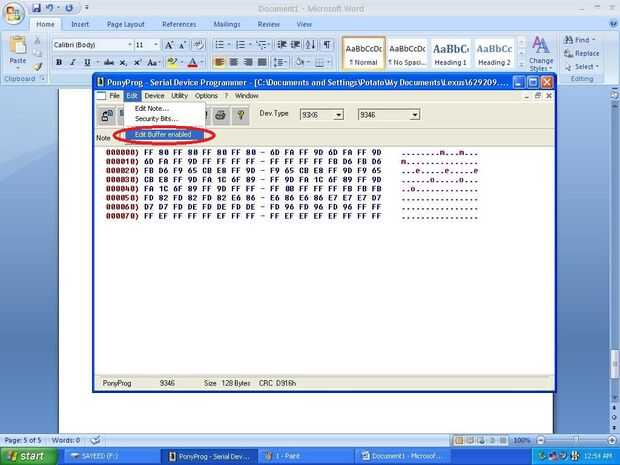
Task: Open the Select dropdown in Editing group
Action: pos(583,67)
